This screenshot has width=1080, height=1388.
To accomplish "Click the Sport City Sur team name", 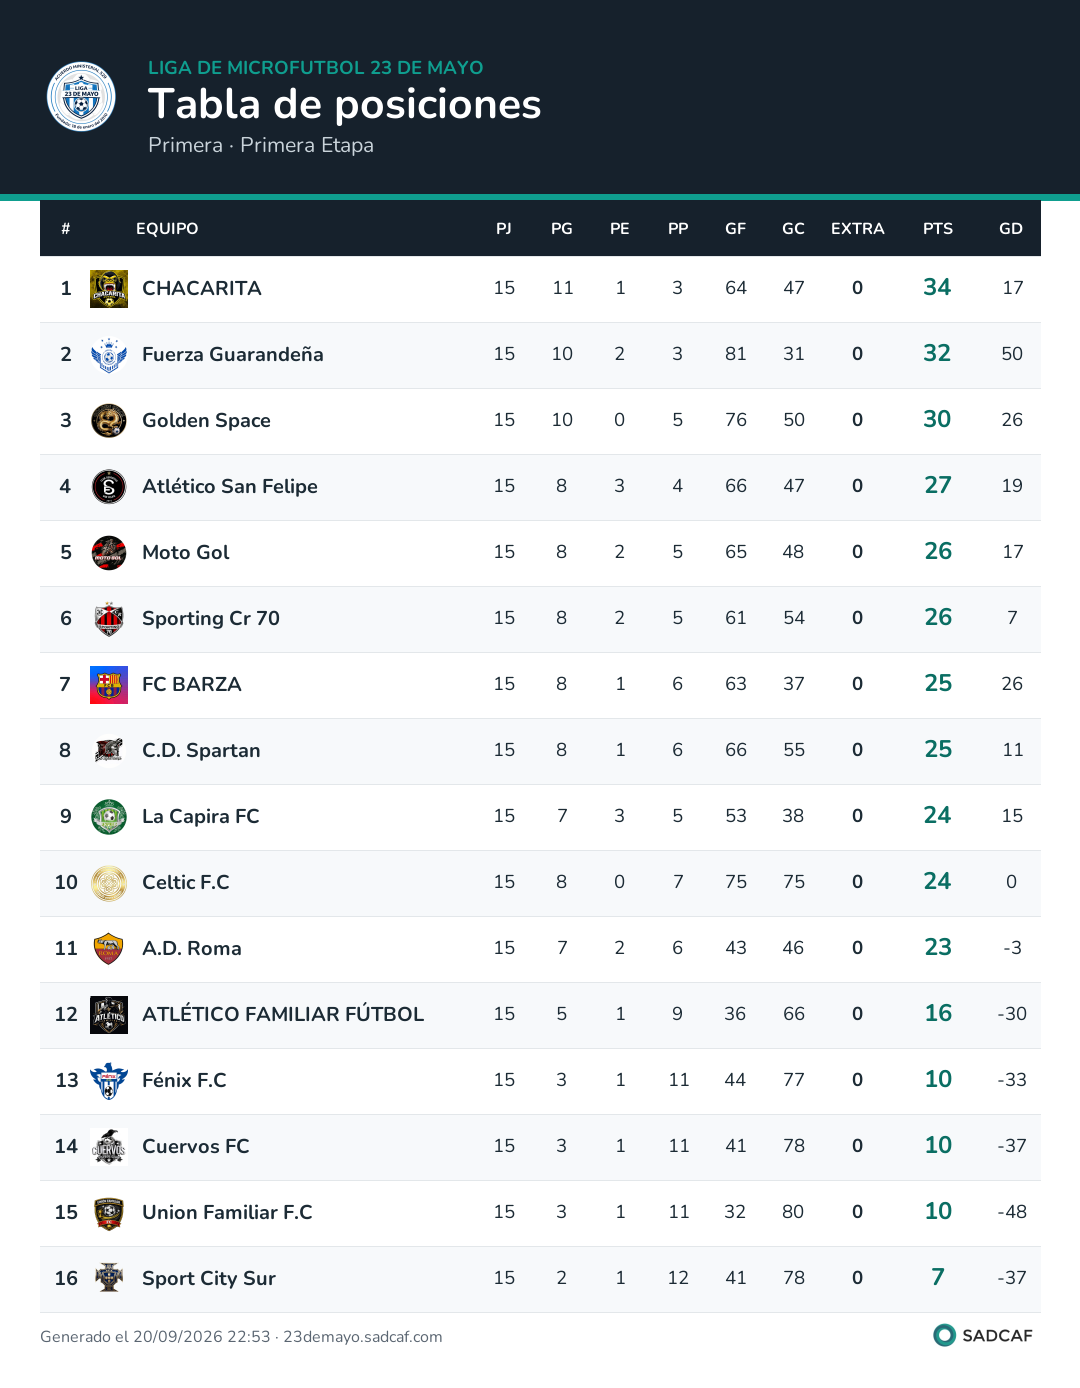I will tap(209, 1278).
